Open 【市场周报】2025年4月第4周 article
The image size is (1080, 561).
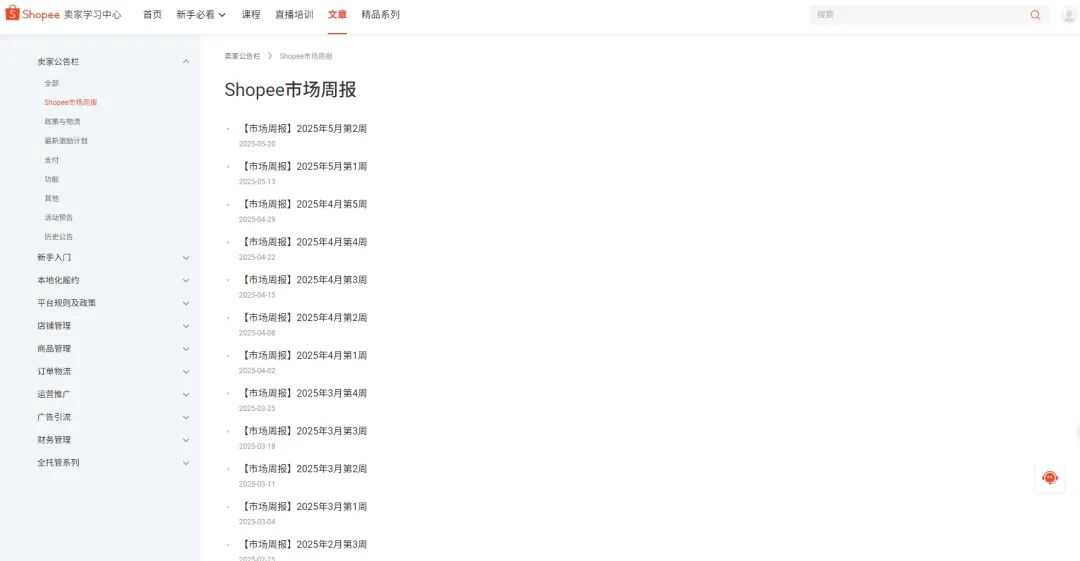(x=303, y=242)
